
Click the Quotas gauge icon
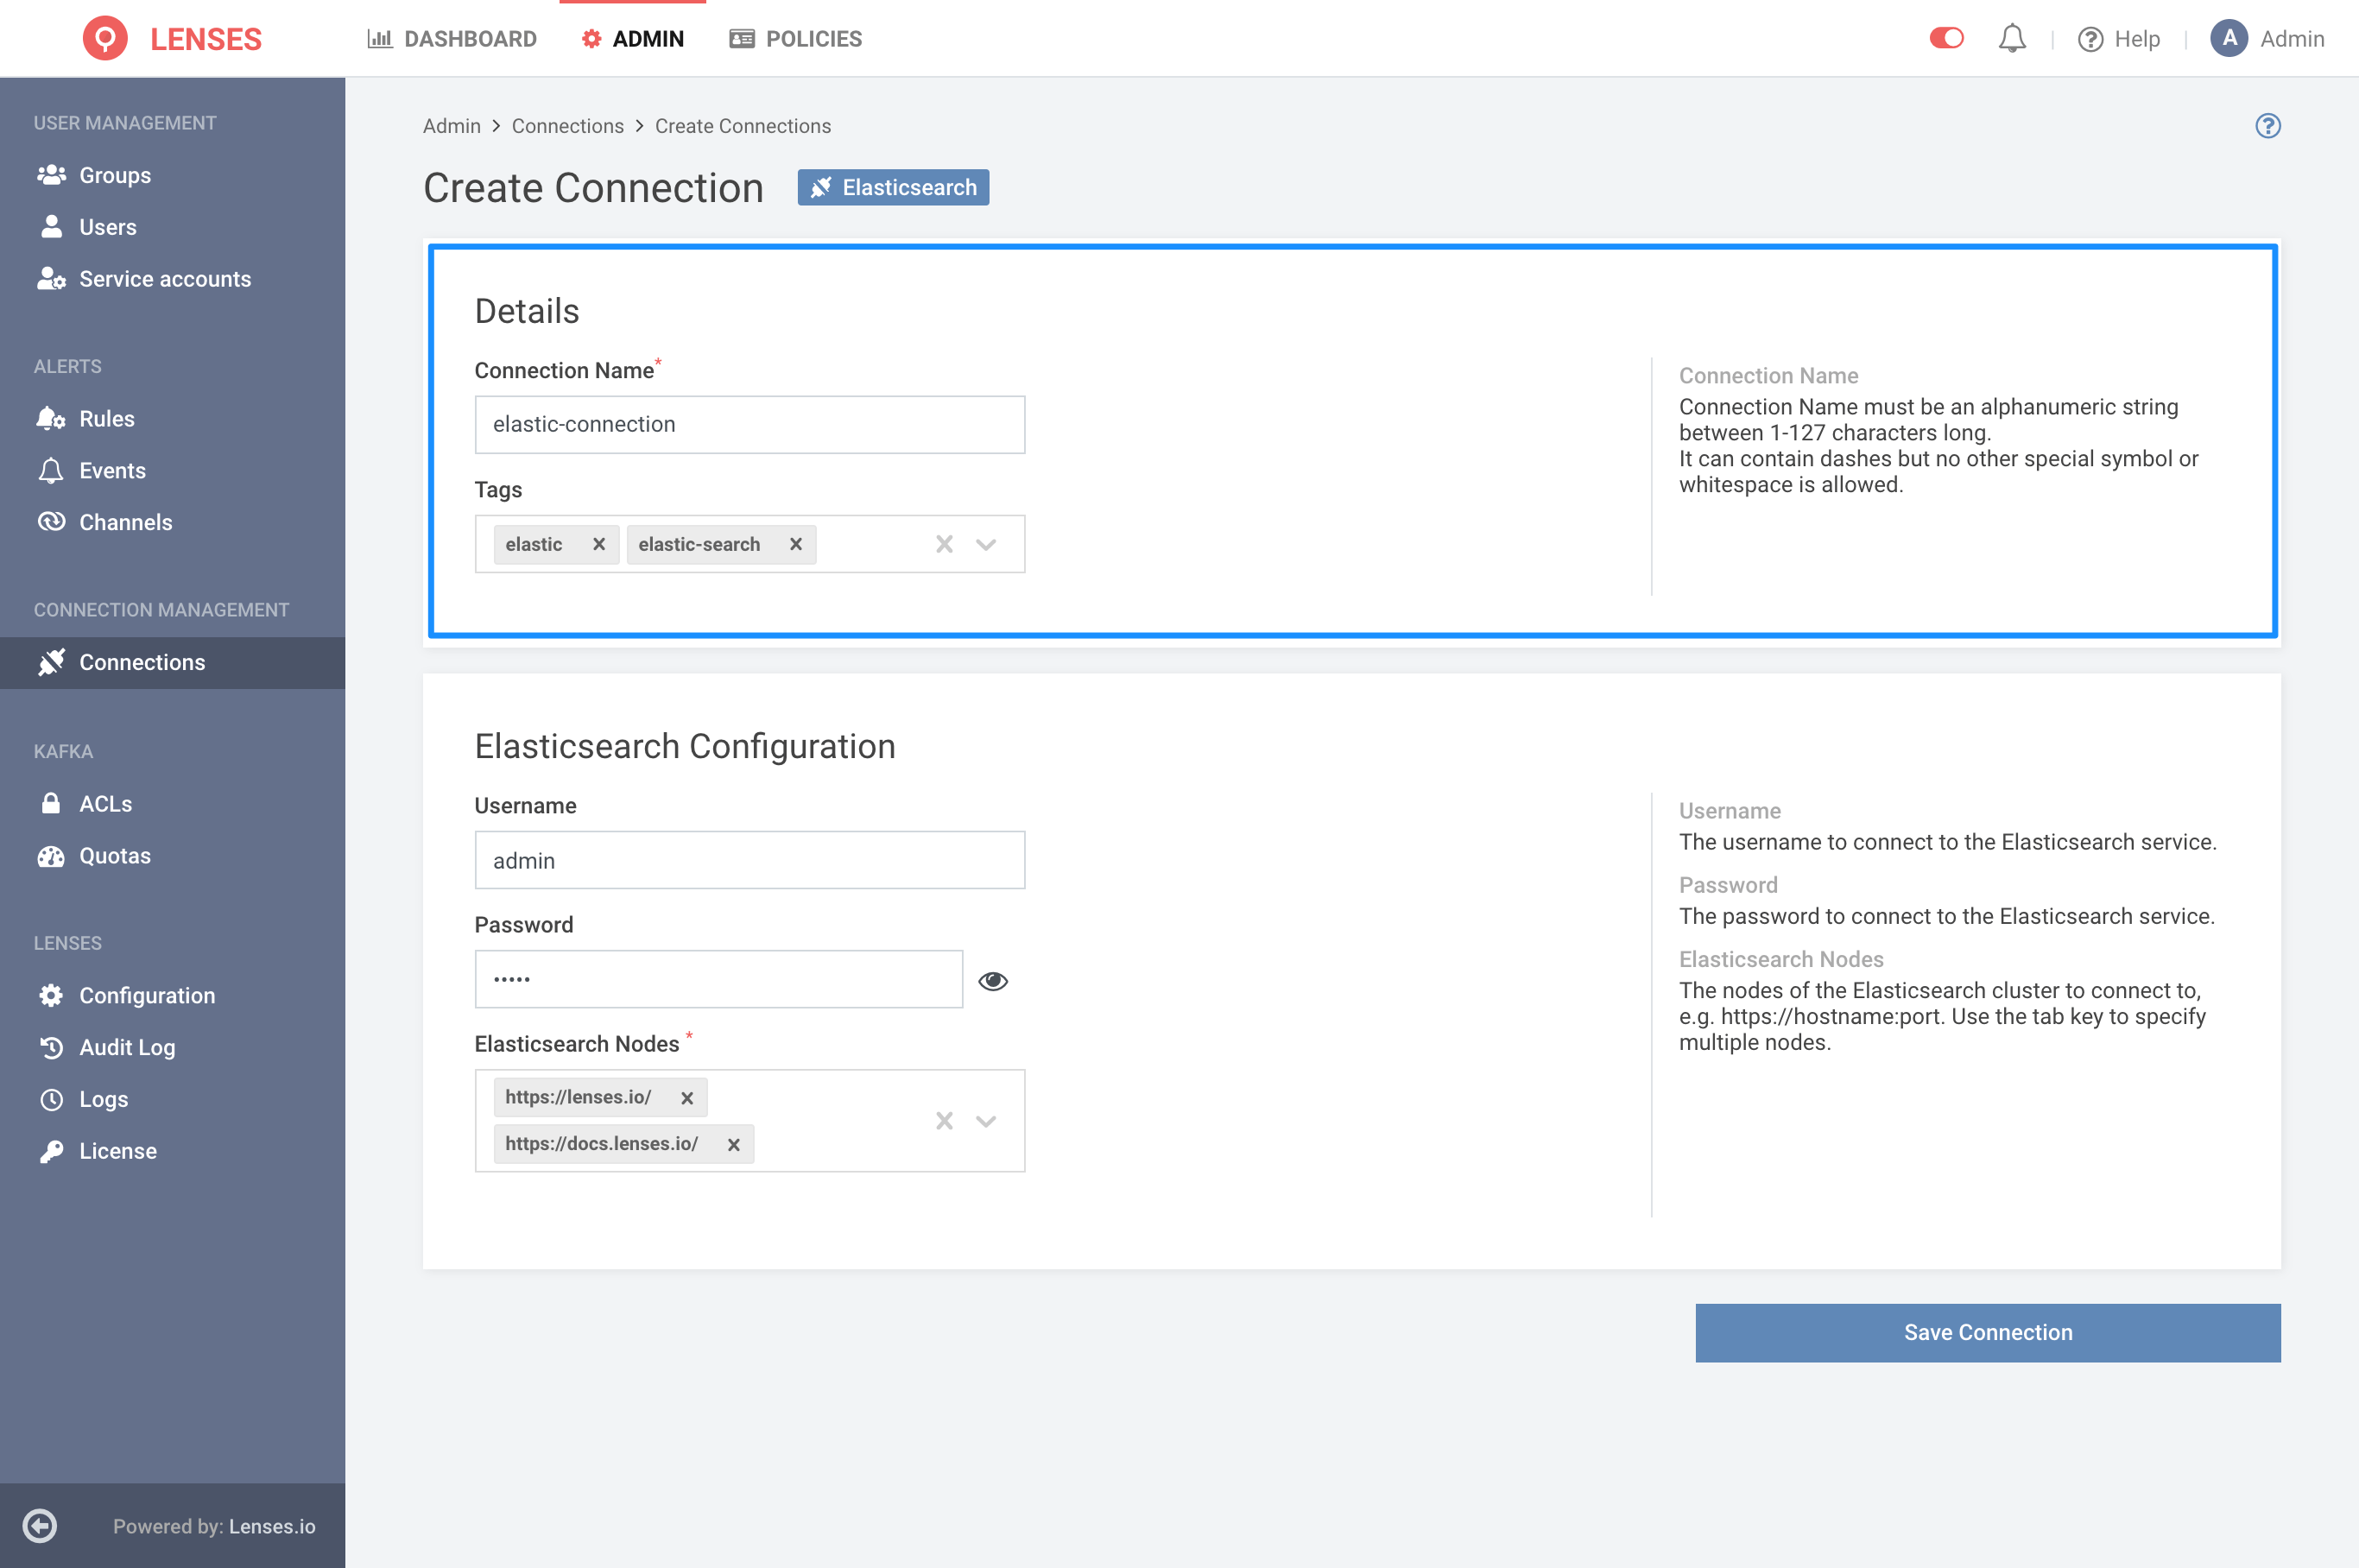51,856
